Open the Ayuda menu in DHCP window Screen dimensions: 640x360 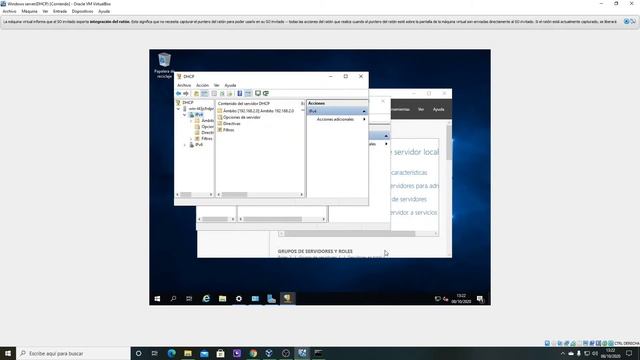pos(230,85)
